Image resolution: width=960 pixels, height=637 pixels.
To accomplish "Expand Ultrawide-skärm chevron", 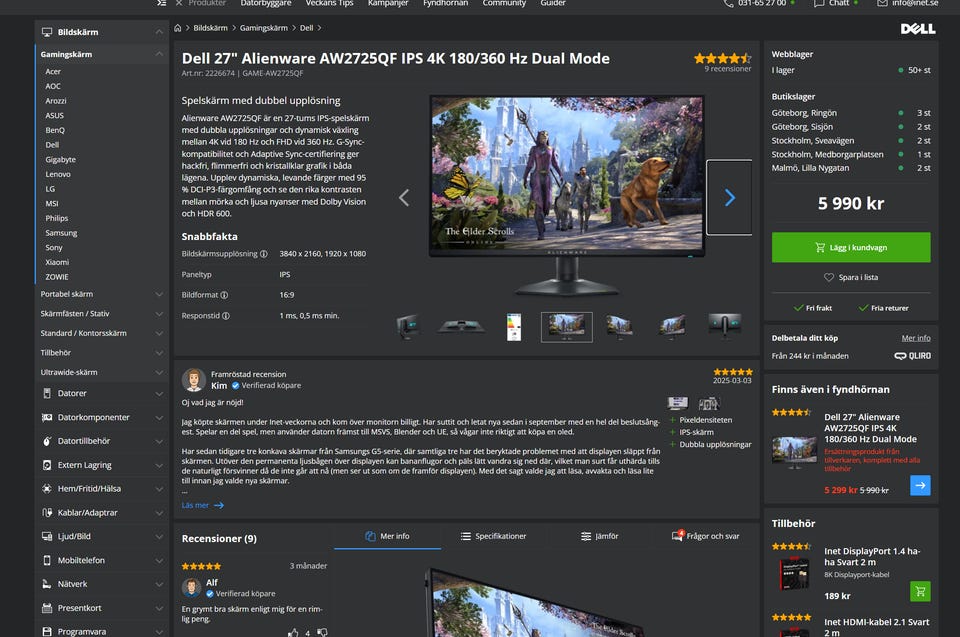I will tap(159, 372).
